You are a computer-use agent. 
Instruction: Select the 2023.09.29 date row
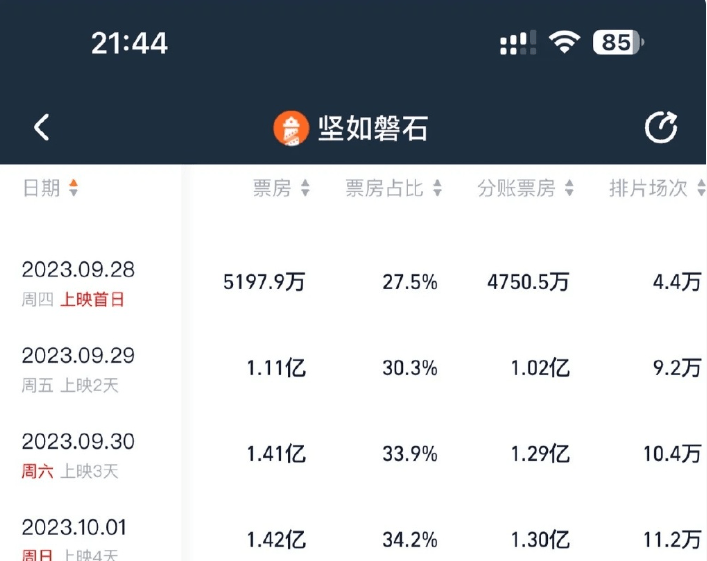coord(78,368)
